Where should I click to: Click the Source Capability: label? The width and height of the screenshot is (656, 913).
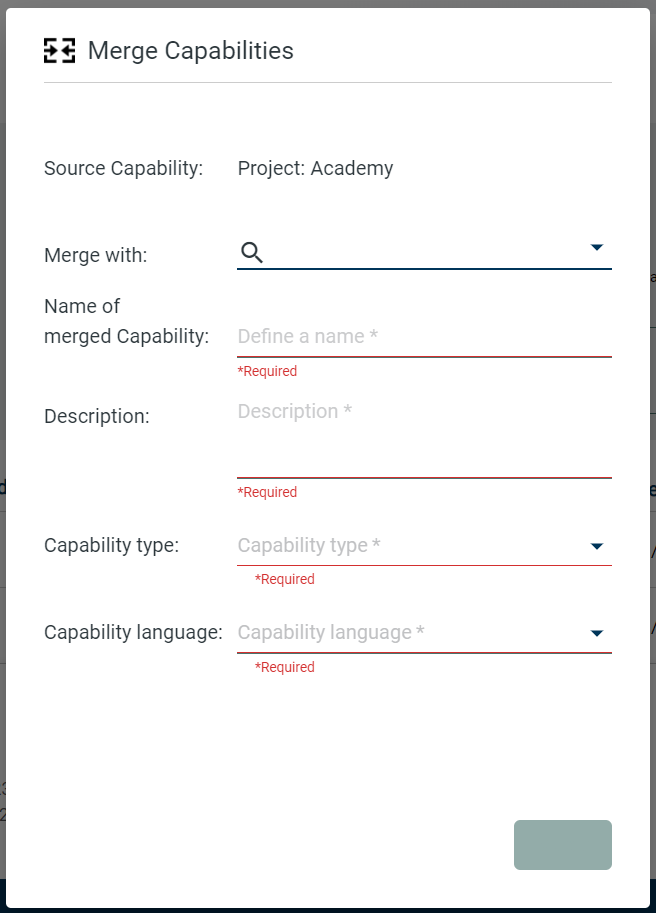(x=123, y=168)
